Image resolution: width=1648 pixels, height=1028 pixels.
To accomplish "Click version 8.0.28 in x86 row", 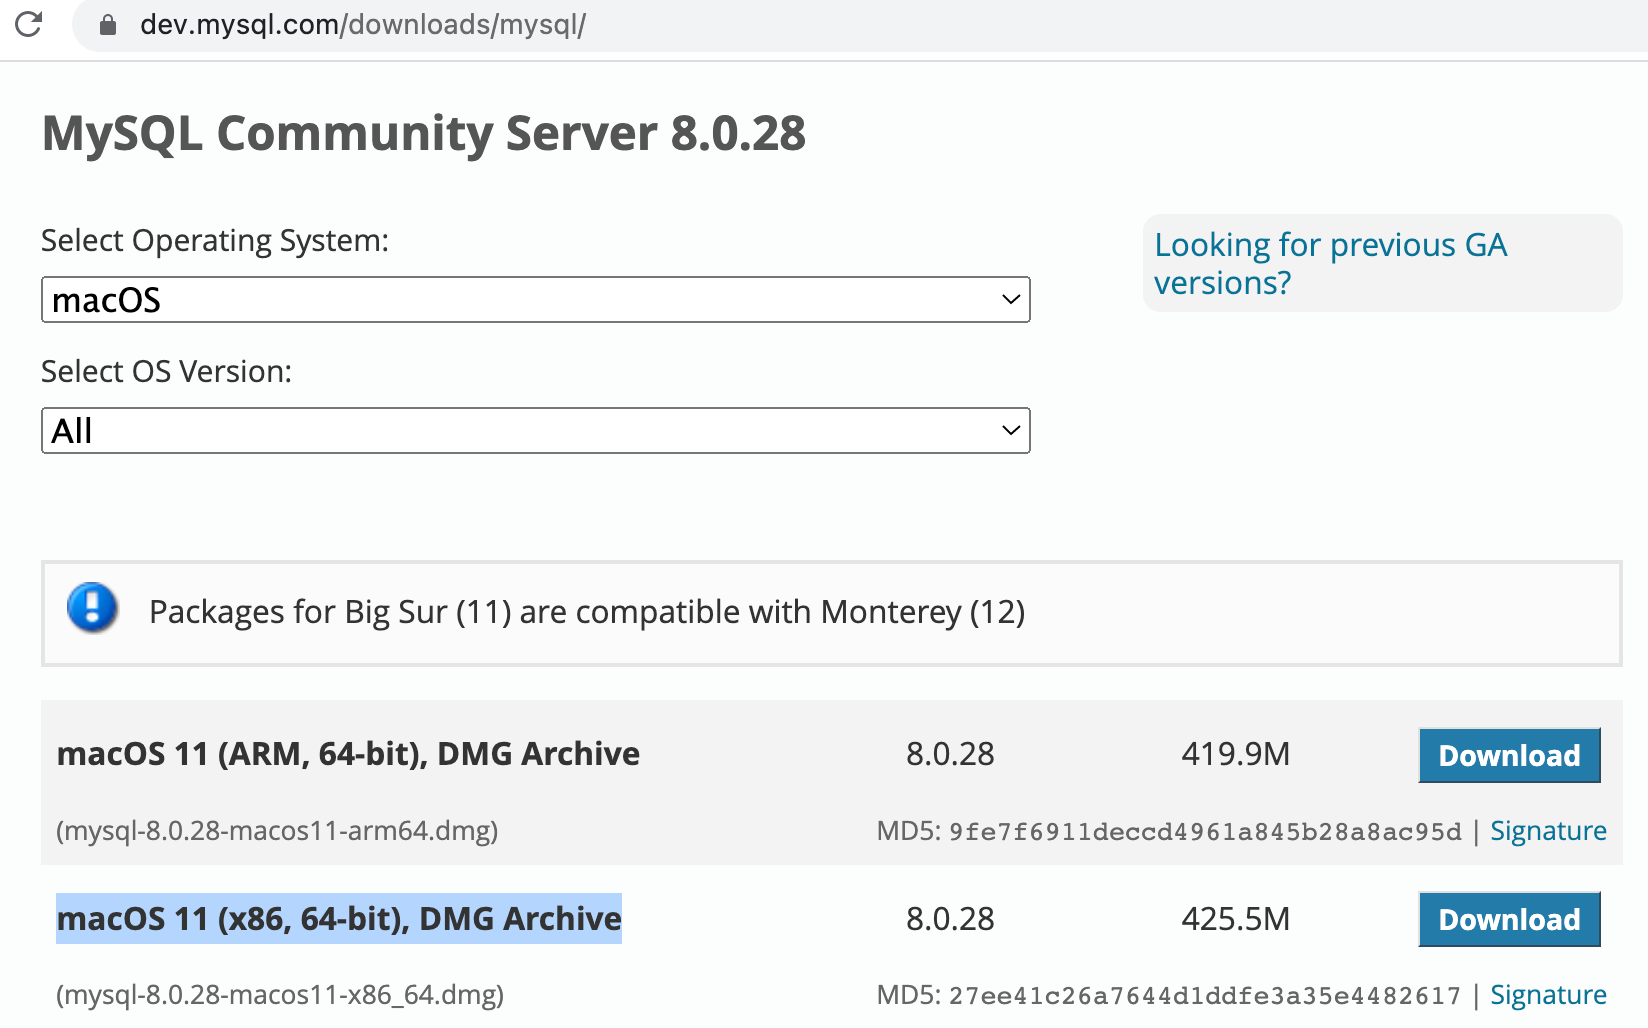I will click(950, 918).
